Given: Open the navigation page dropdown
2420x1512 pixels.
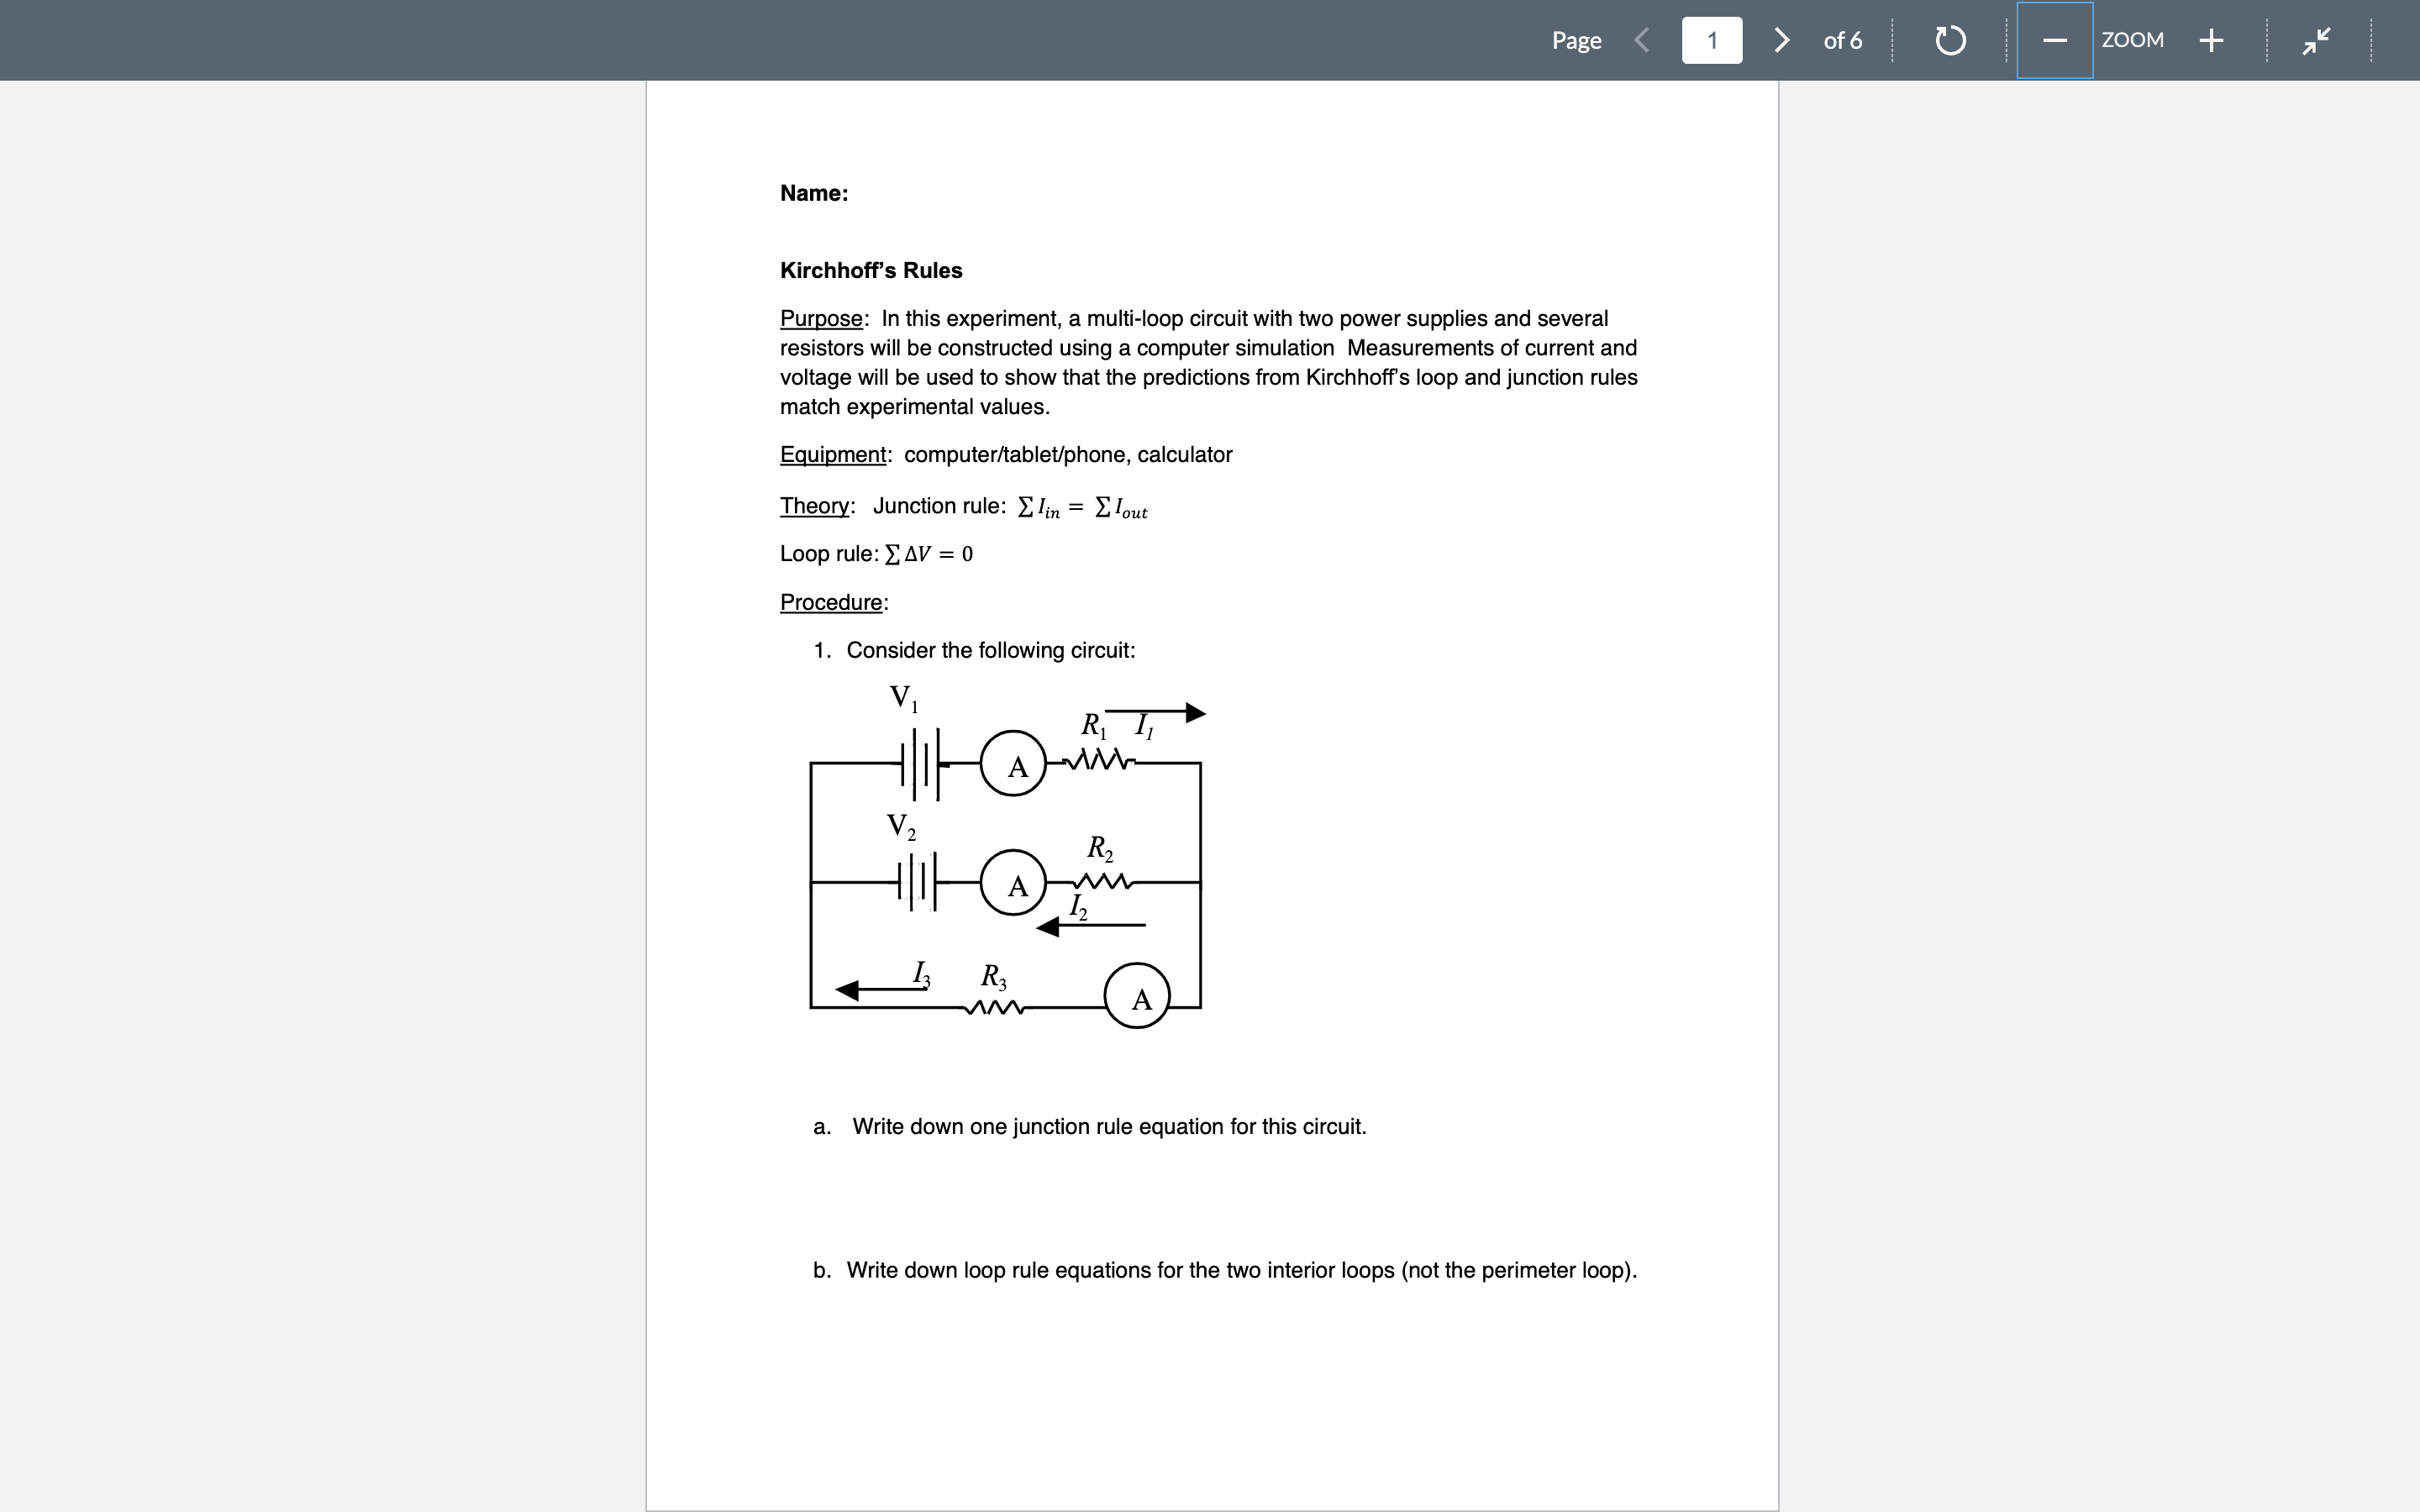Looking at the screenshot, I should coord(1714,39).
